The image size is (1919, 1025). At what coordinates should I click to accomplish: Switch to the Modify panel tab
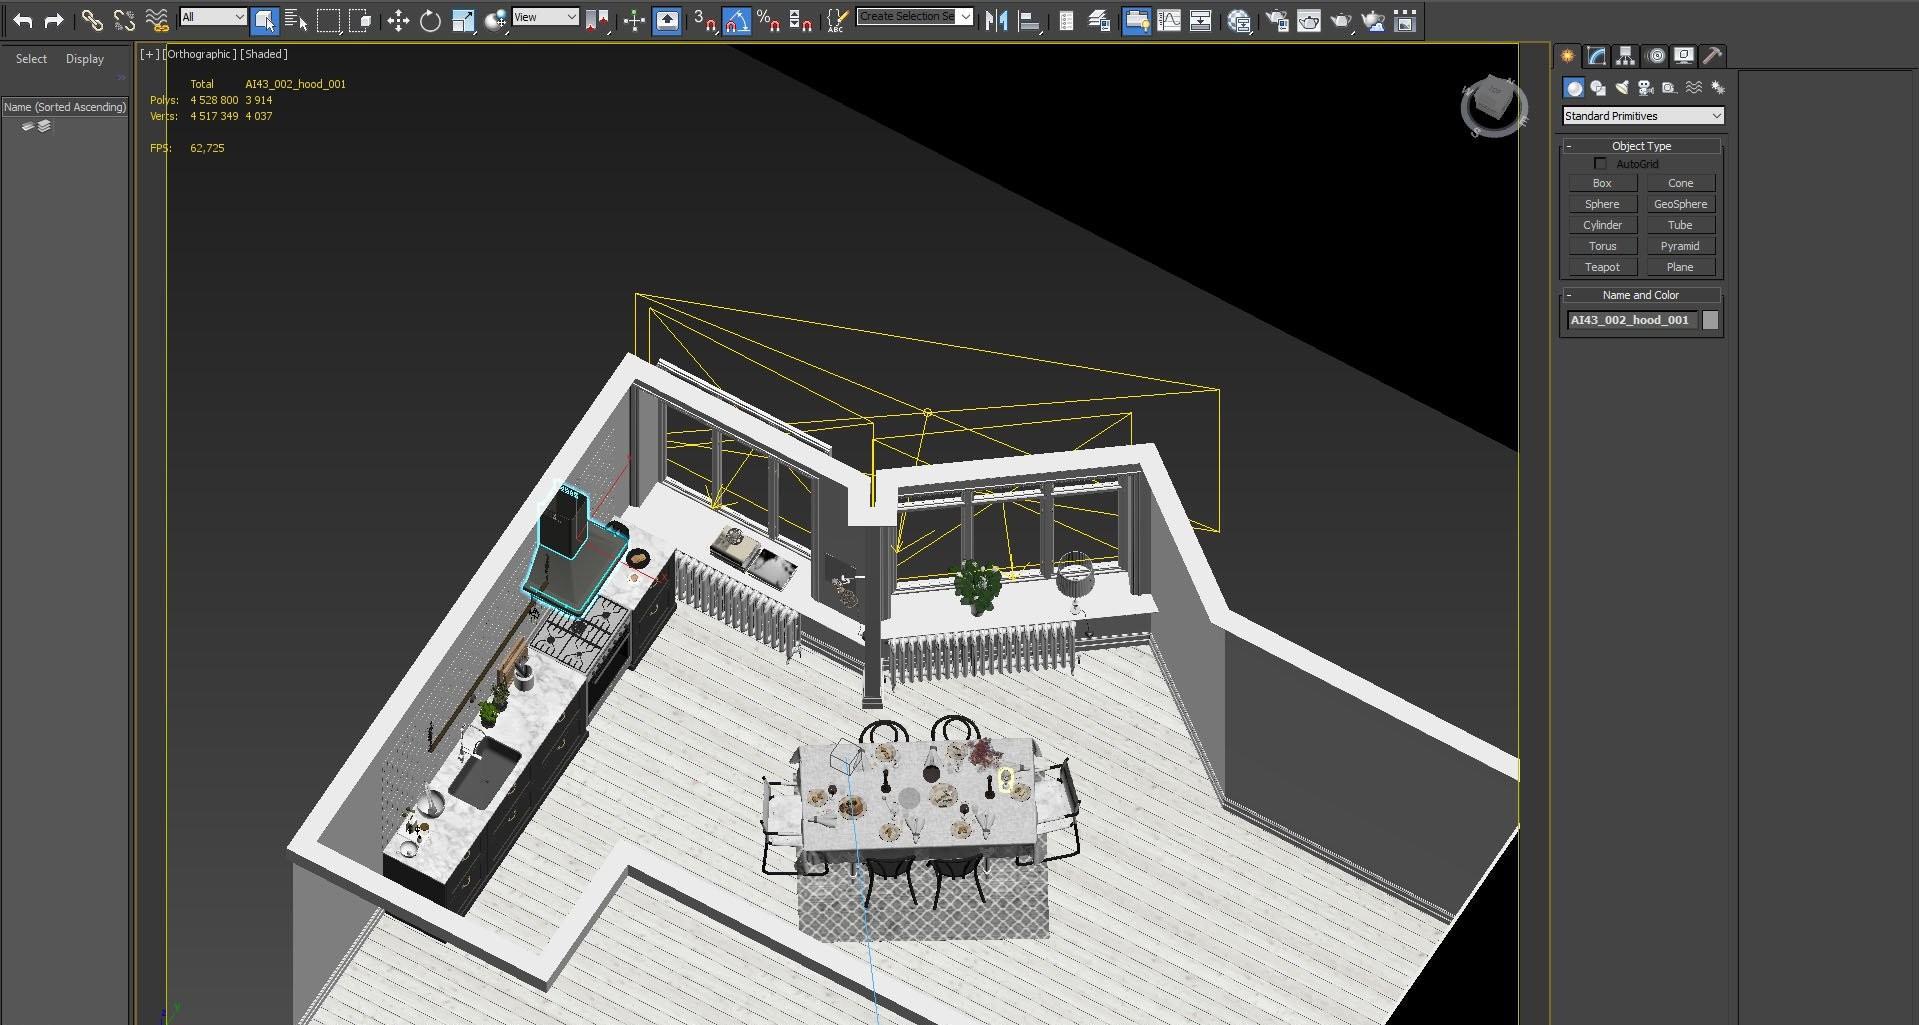point(1596,56)
